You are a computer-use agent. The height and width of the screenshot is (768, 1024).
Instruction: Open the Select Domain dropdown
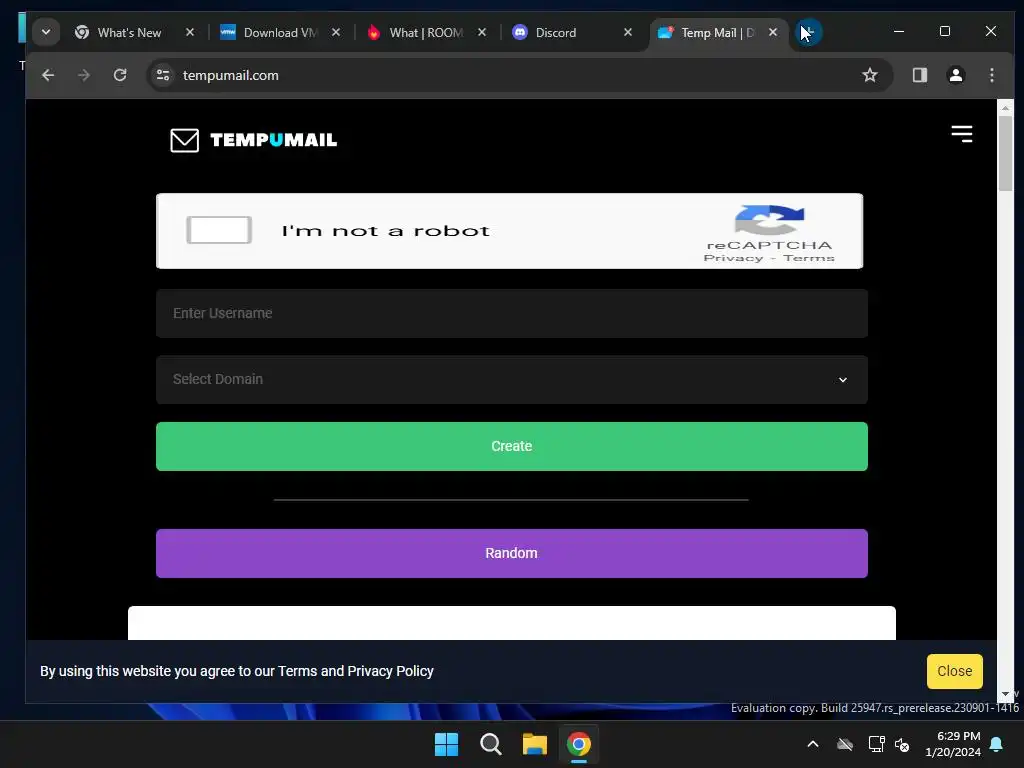click(x=511, y=379)
